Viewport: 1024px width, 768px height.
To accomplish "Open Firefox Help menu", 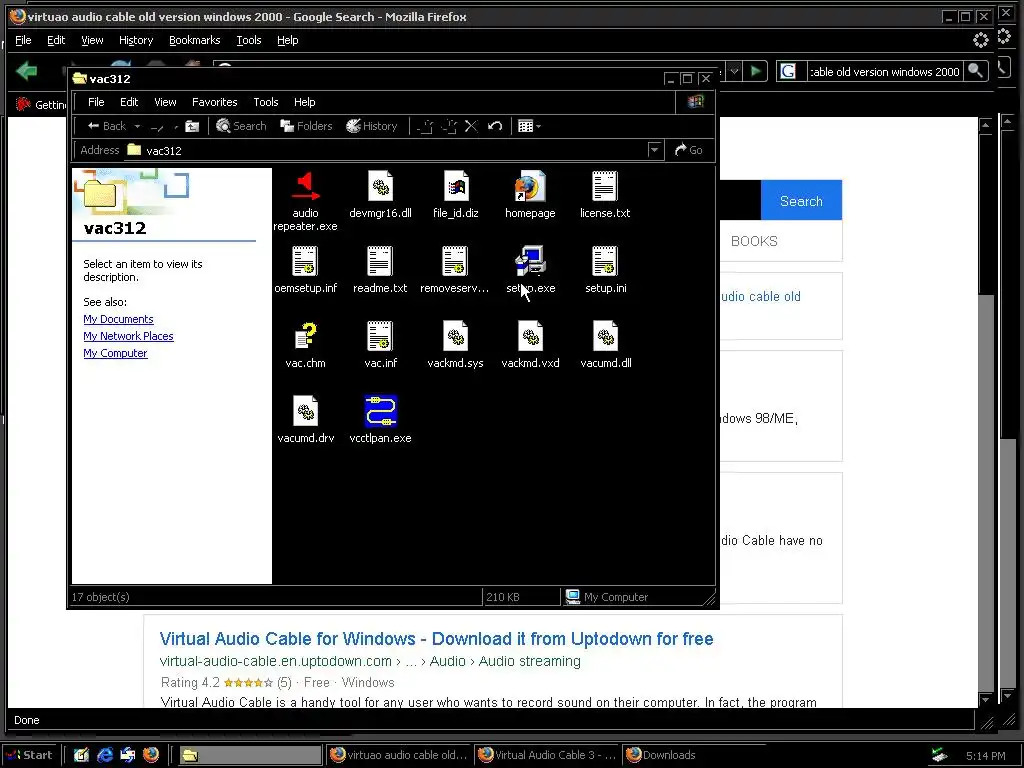I will point(287,40).
